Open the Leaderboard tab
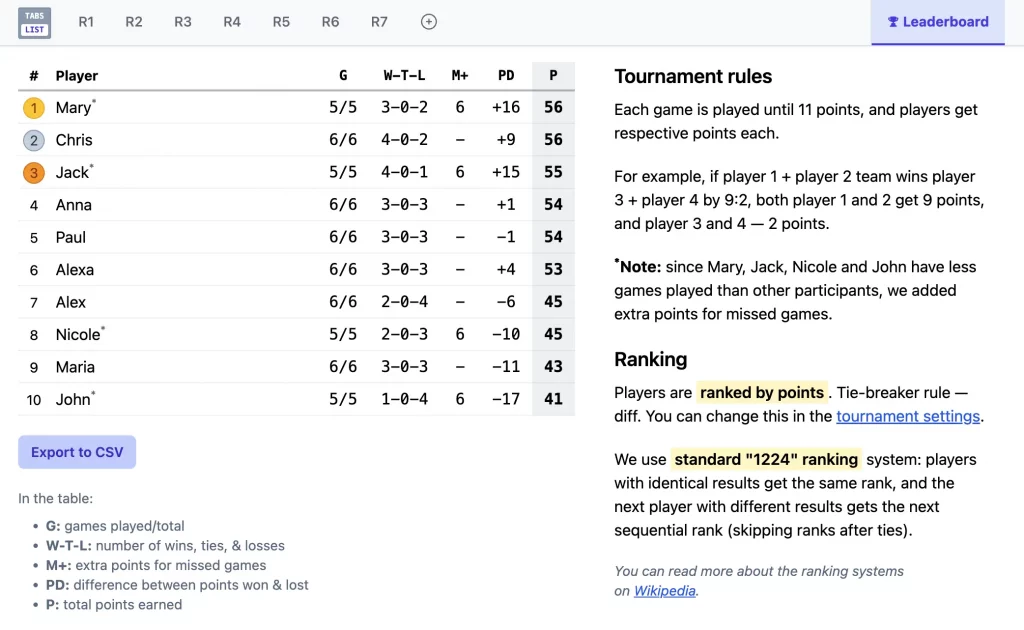The width and height of the screenshot is (1024, 630). pos(937,22)
